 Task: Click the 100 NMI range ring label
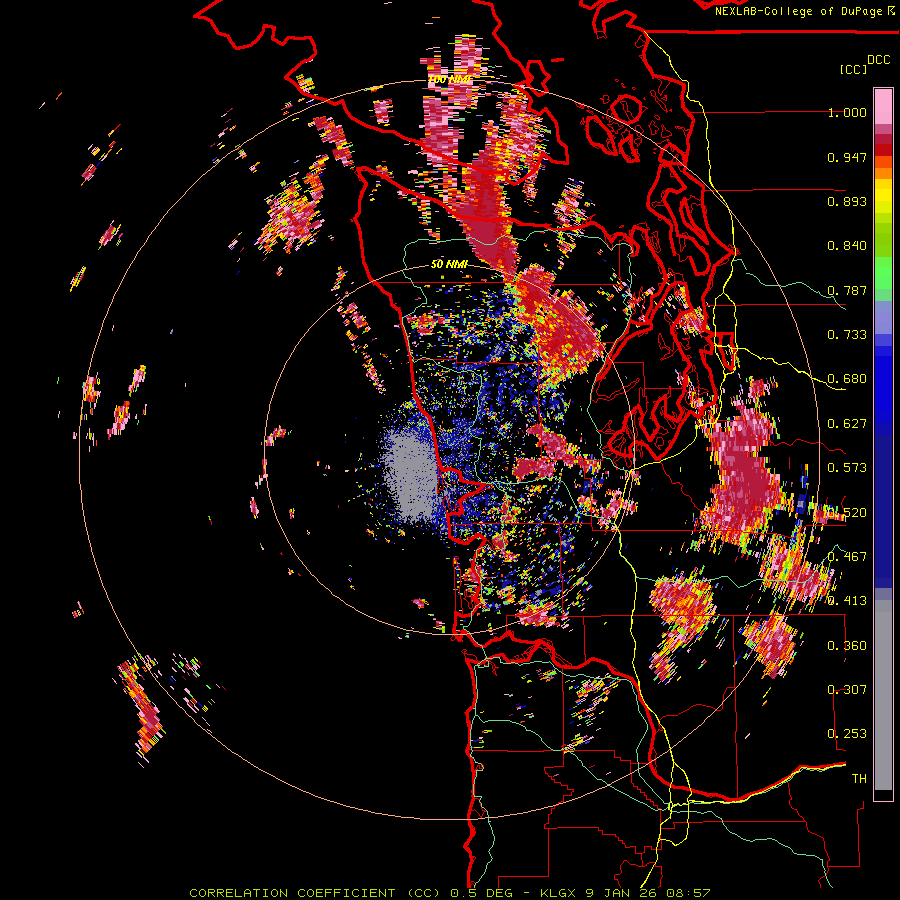coord(448,79)
